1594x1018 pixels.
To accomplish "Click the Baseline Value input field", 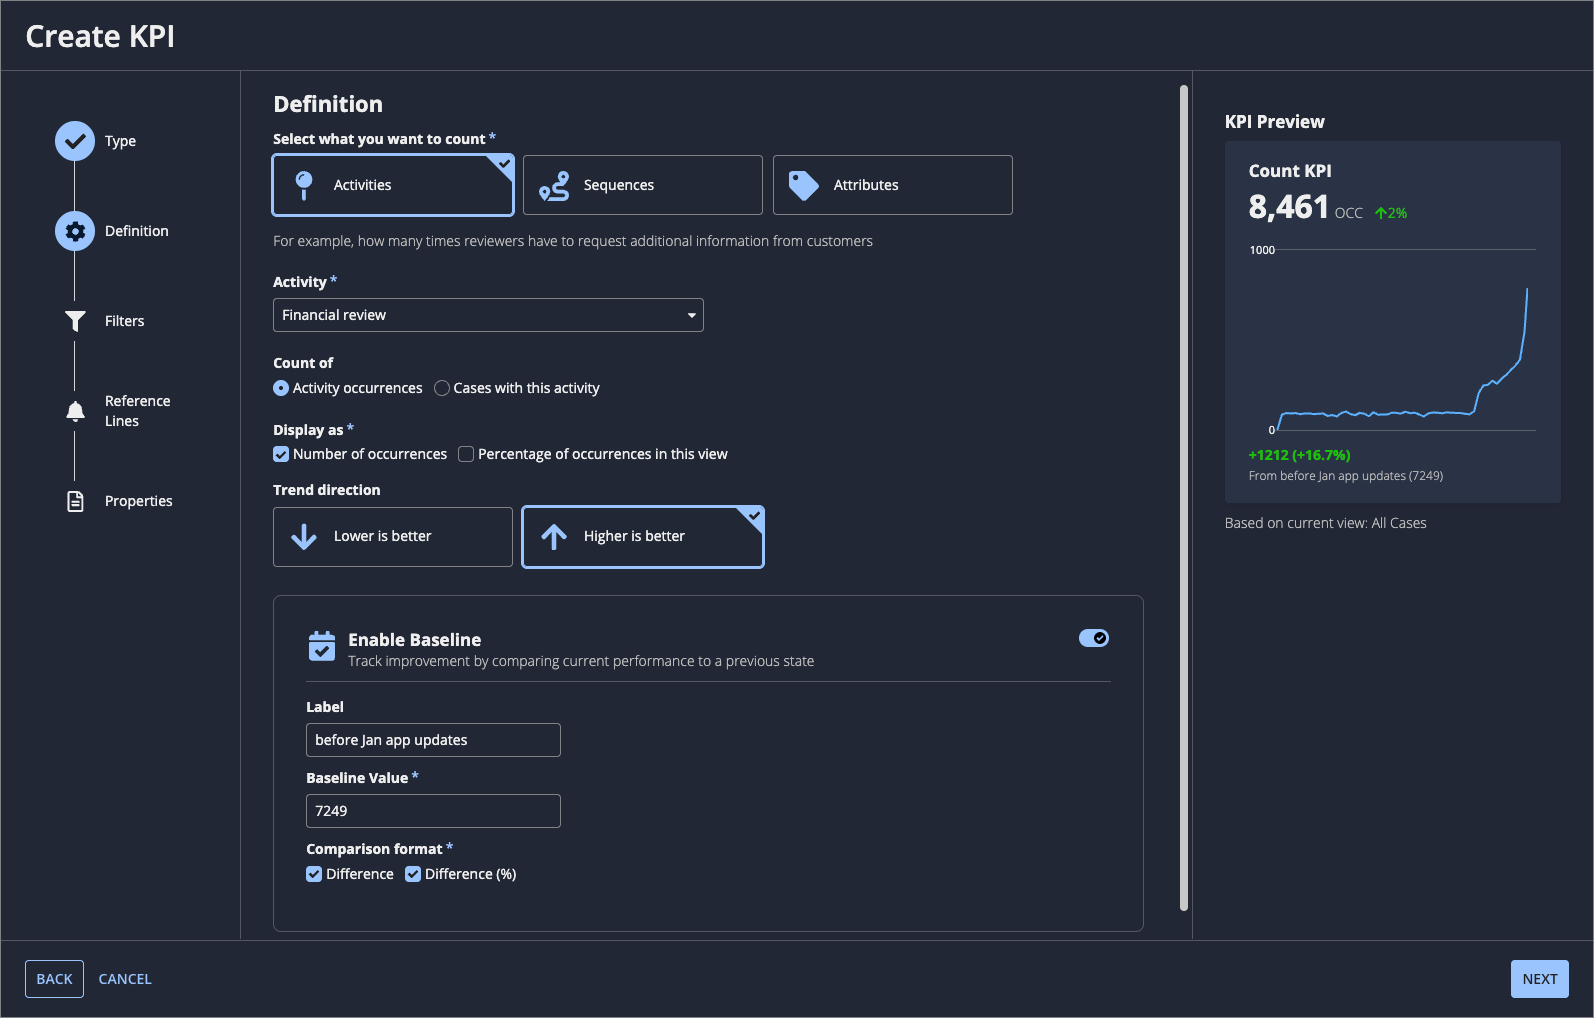I will 433,811.
